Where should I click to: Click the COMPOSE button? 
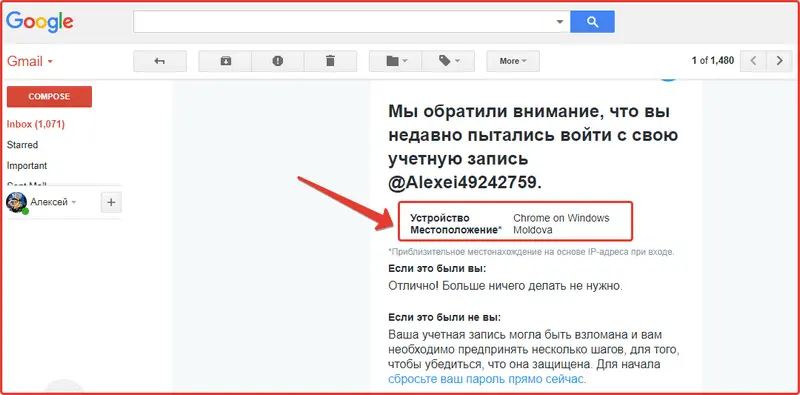(x=49, y=96)
